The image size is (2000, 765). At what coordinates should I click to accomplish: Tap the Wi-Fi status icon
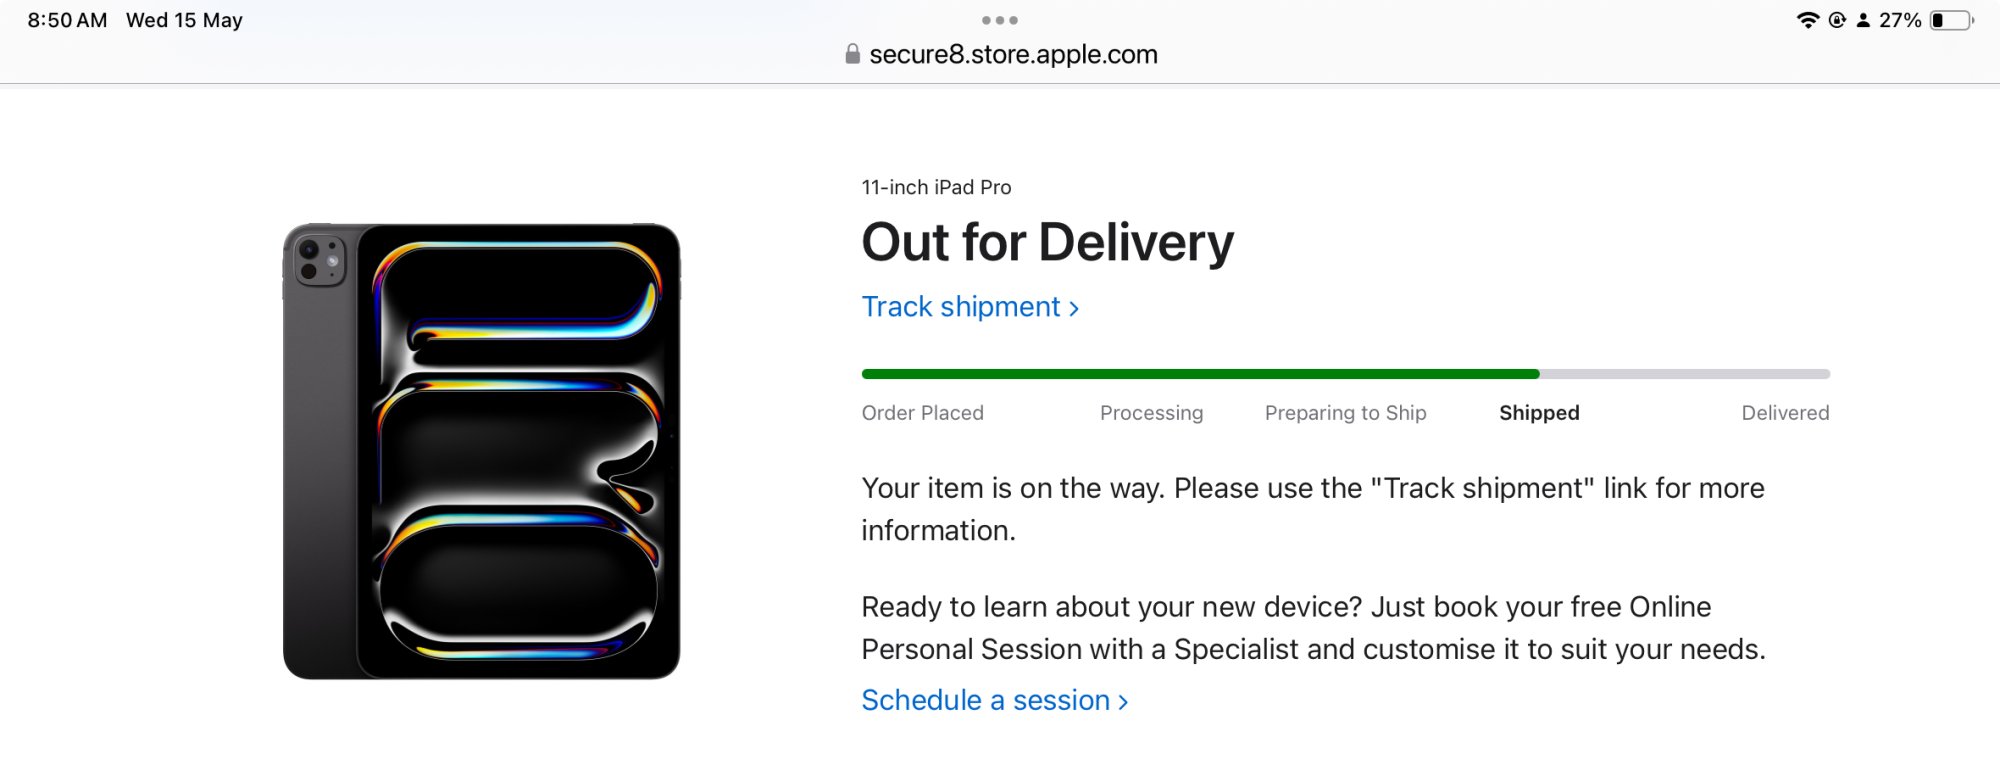point(1807,20)
